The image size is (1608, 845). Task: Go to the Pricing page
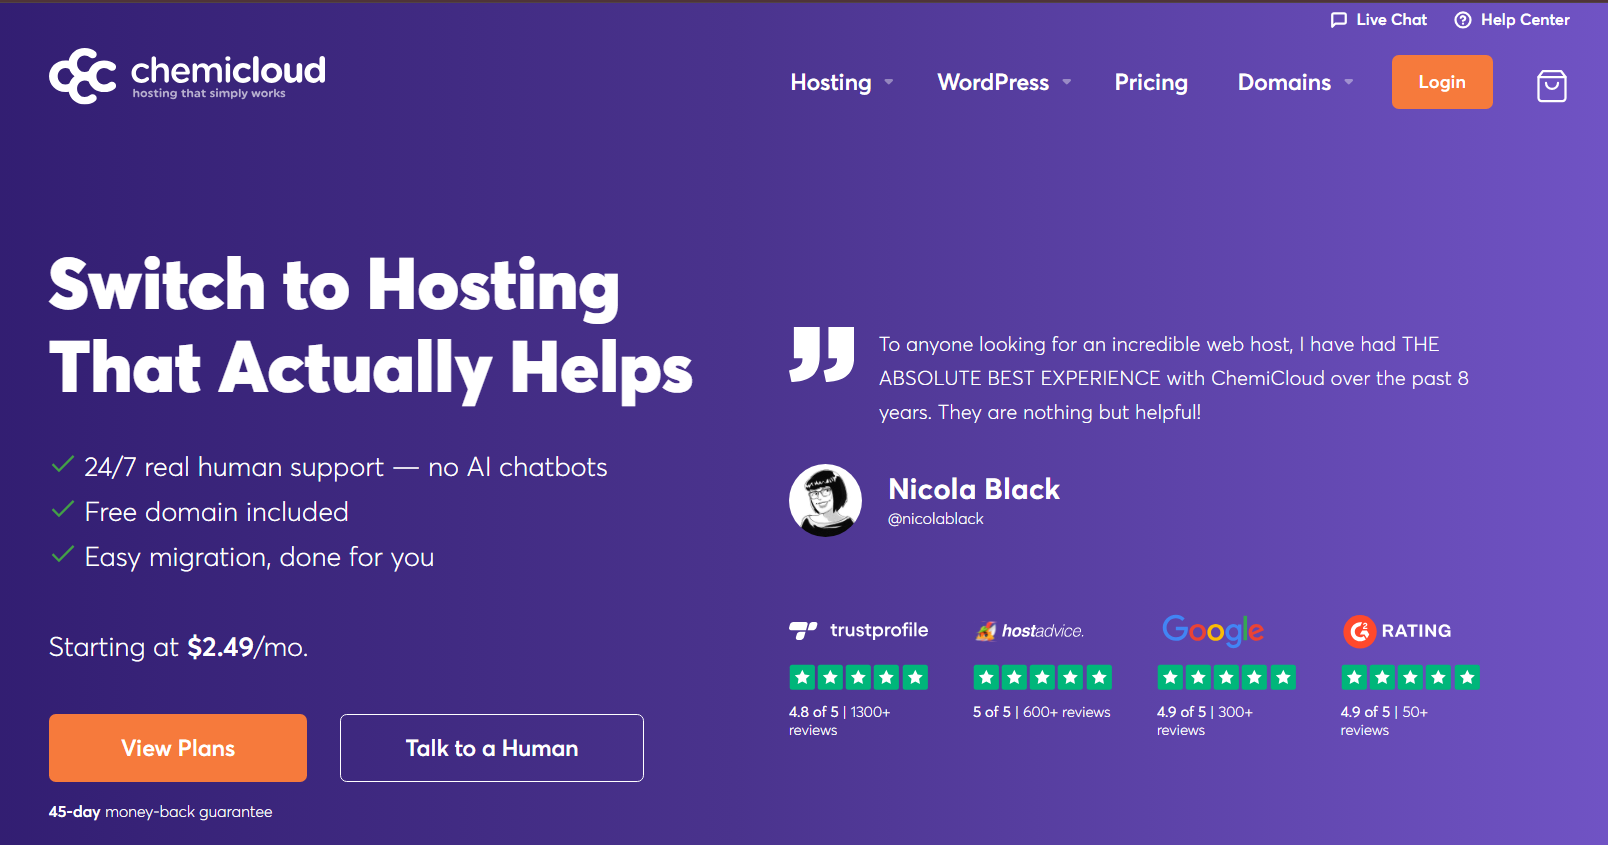point(1151,82)
